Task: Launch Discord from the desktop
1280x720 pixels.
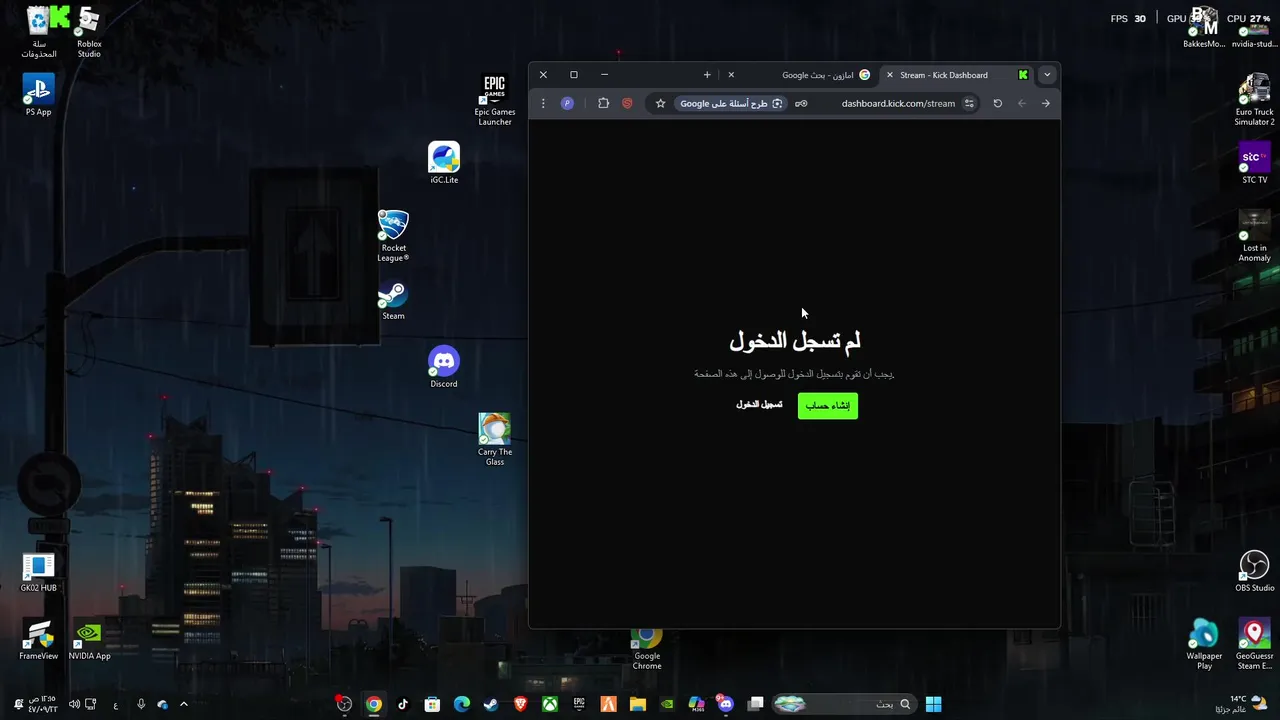Action: pyautogui.click(x=444, y=367)
